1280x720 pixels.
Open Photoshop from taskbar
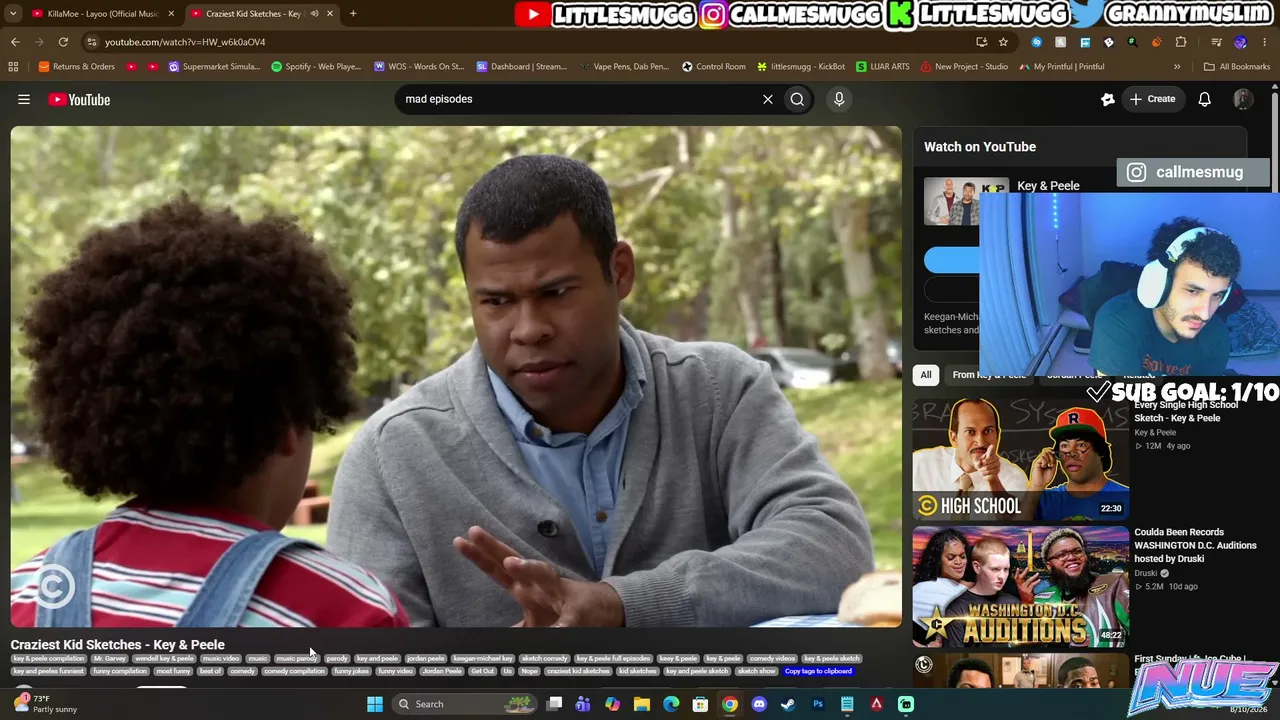[x=818, y=704]
